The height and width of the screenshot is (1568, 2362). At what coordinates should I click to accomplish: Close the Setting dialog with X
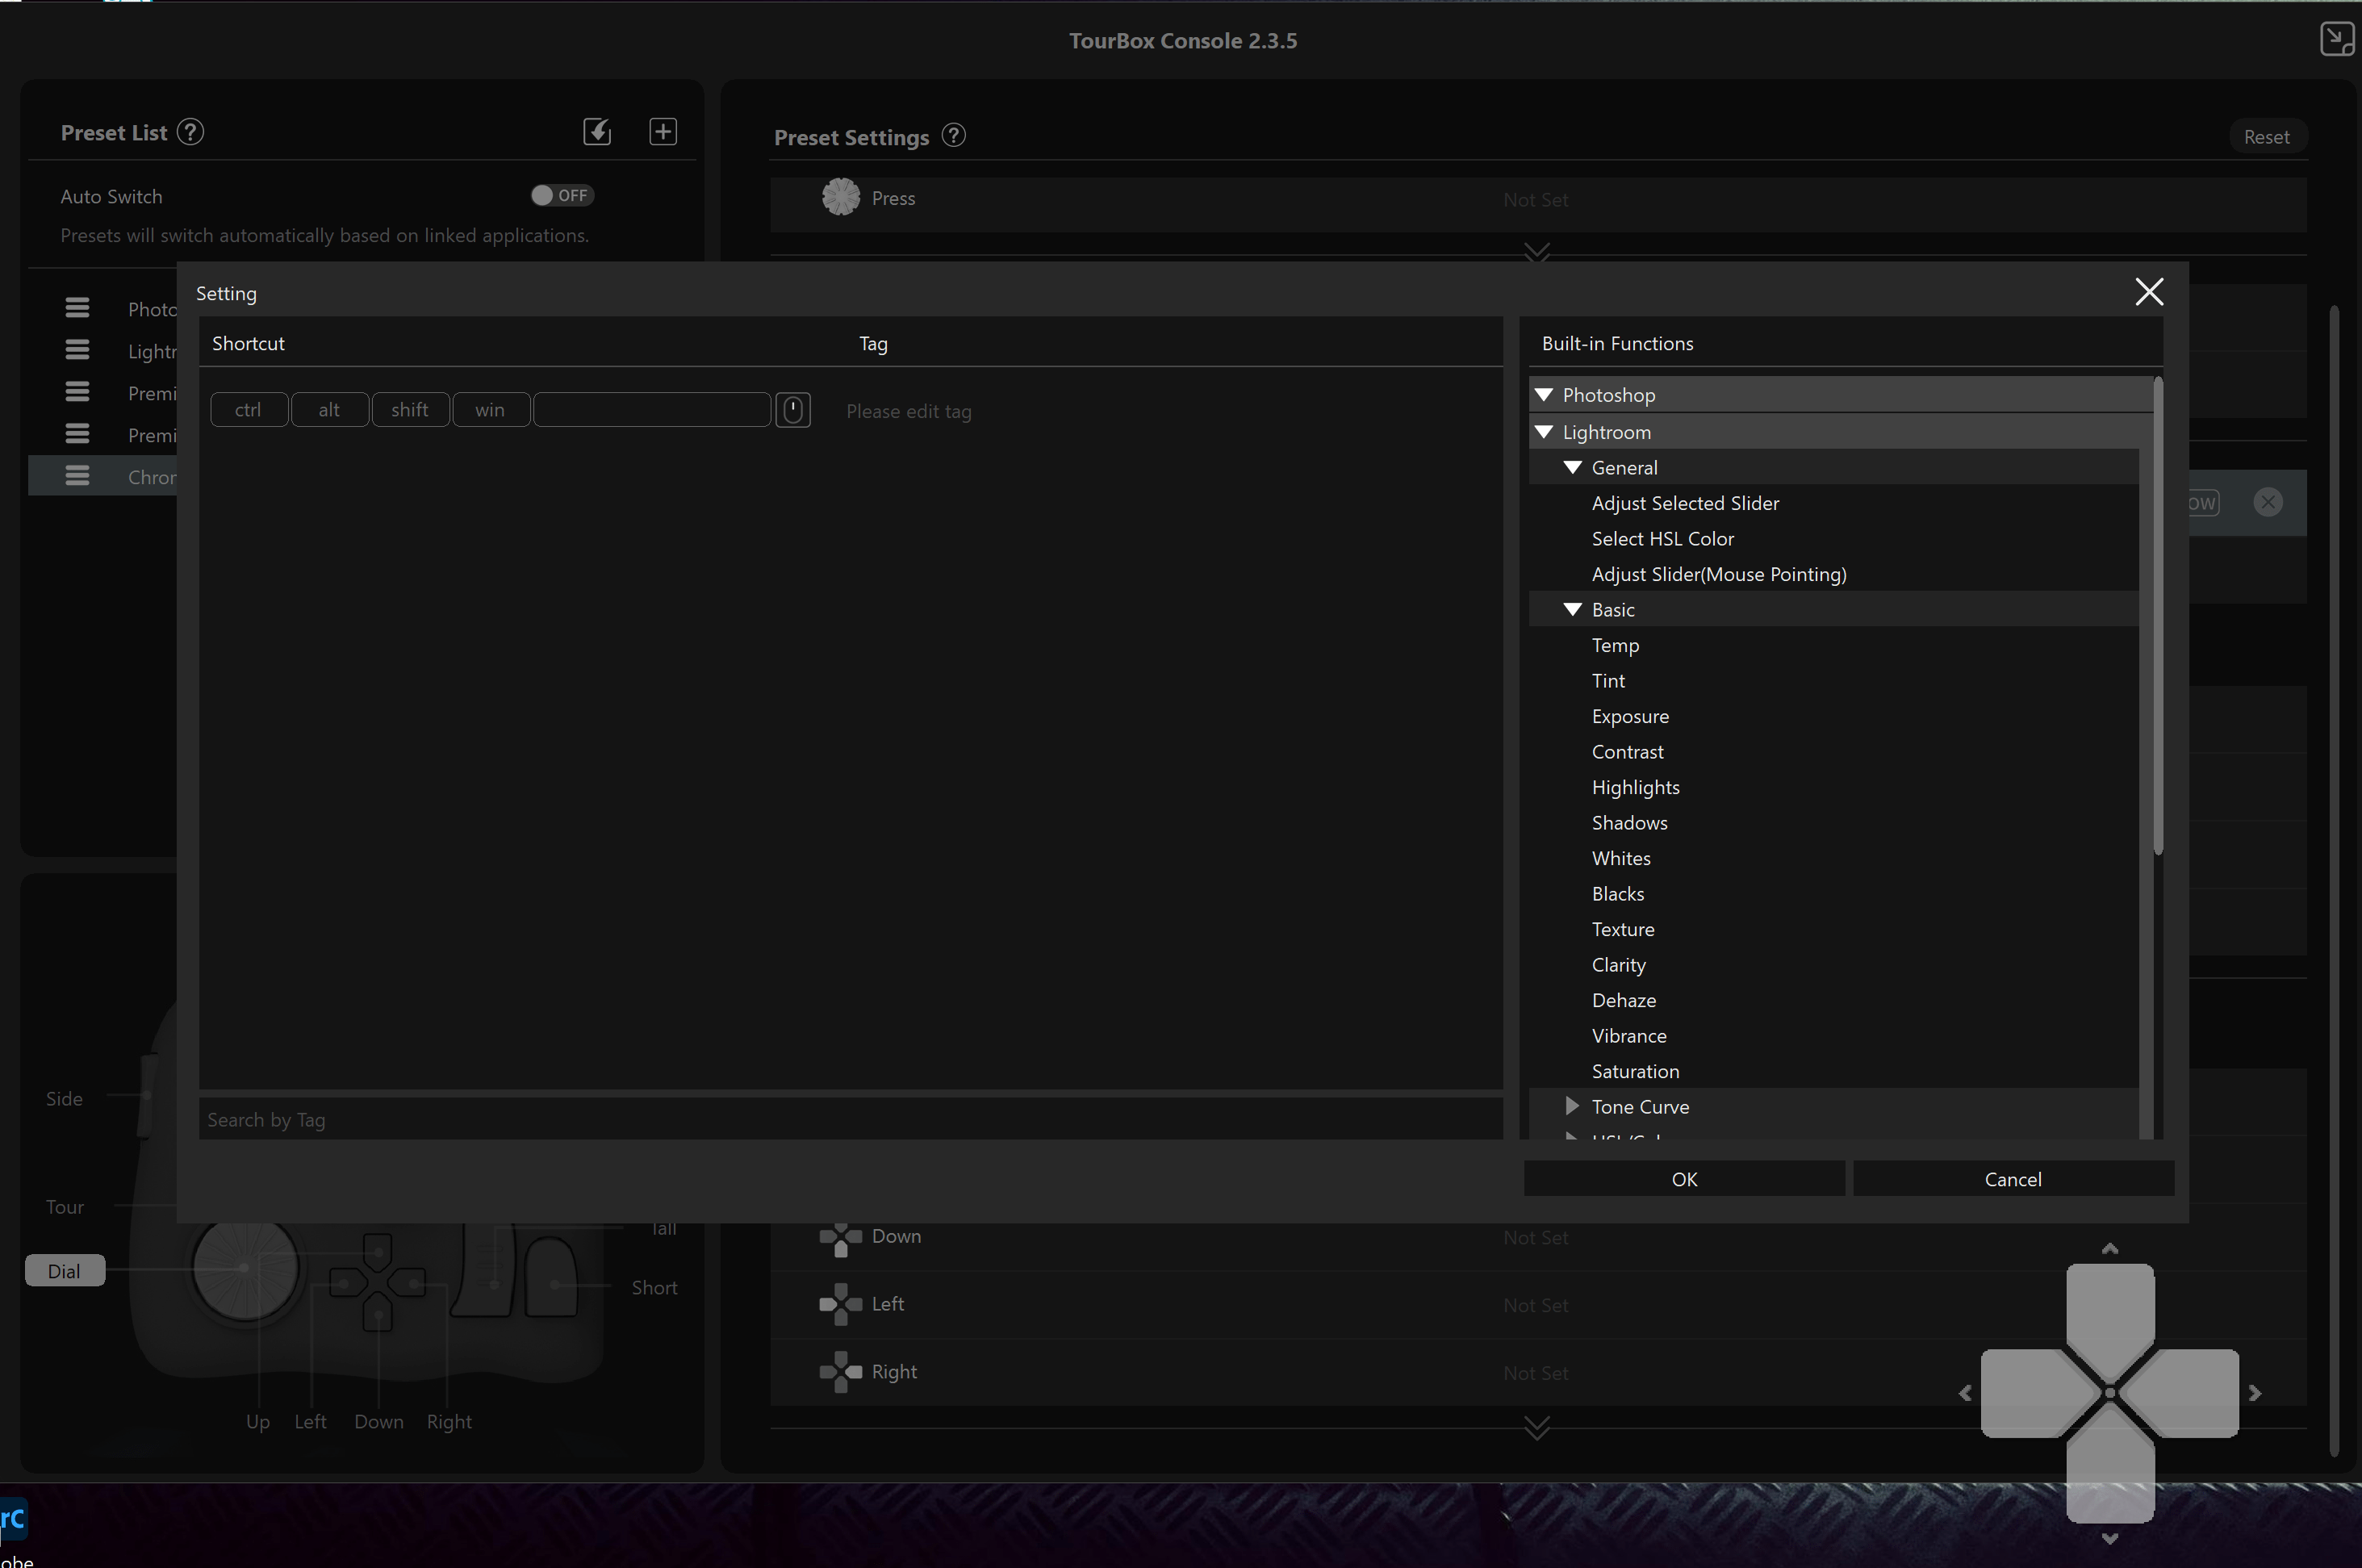[2149, 291]
